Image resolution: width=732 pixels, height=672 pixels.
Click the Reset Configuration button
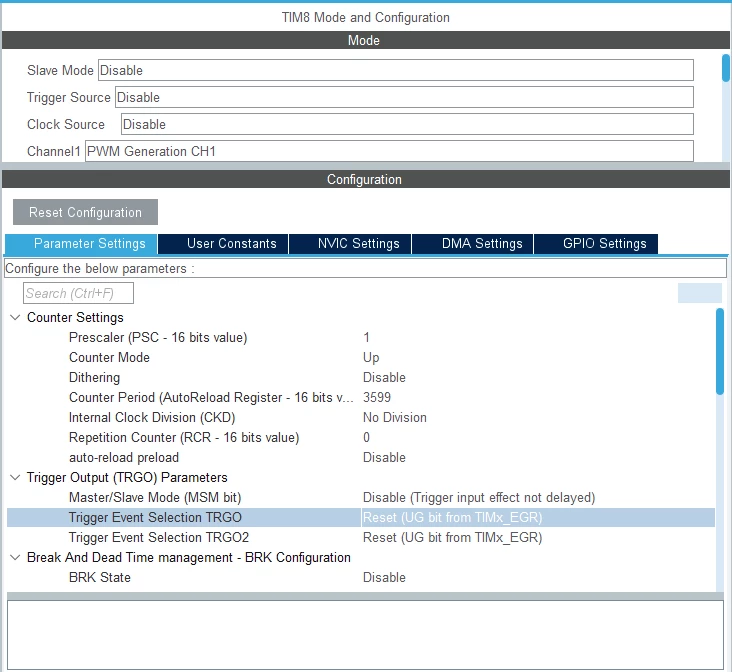pyautogui.click(x=85, y=212)
